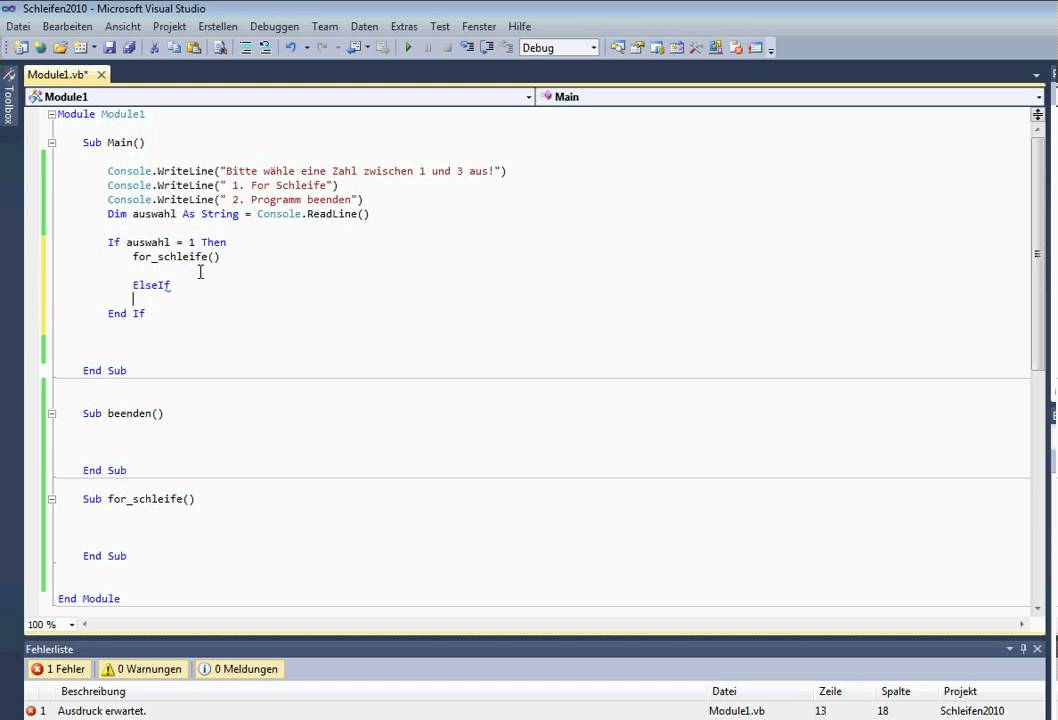The image size is (1058, 720).
Task: Toggle the 0 Warnungen filter button
Action: [142, 669]
